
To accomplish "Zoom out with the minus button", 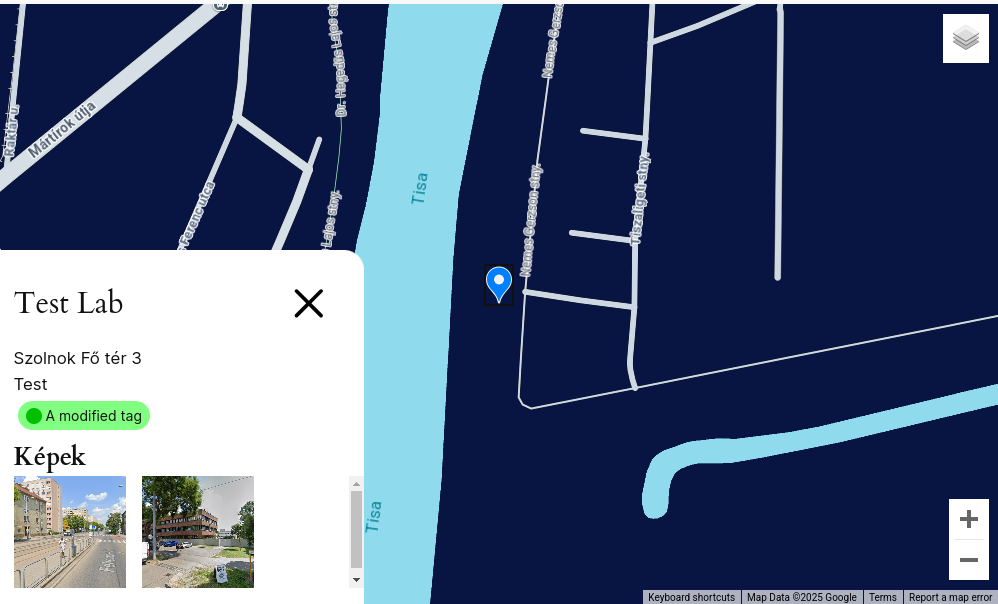I will point(969,560).
